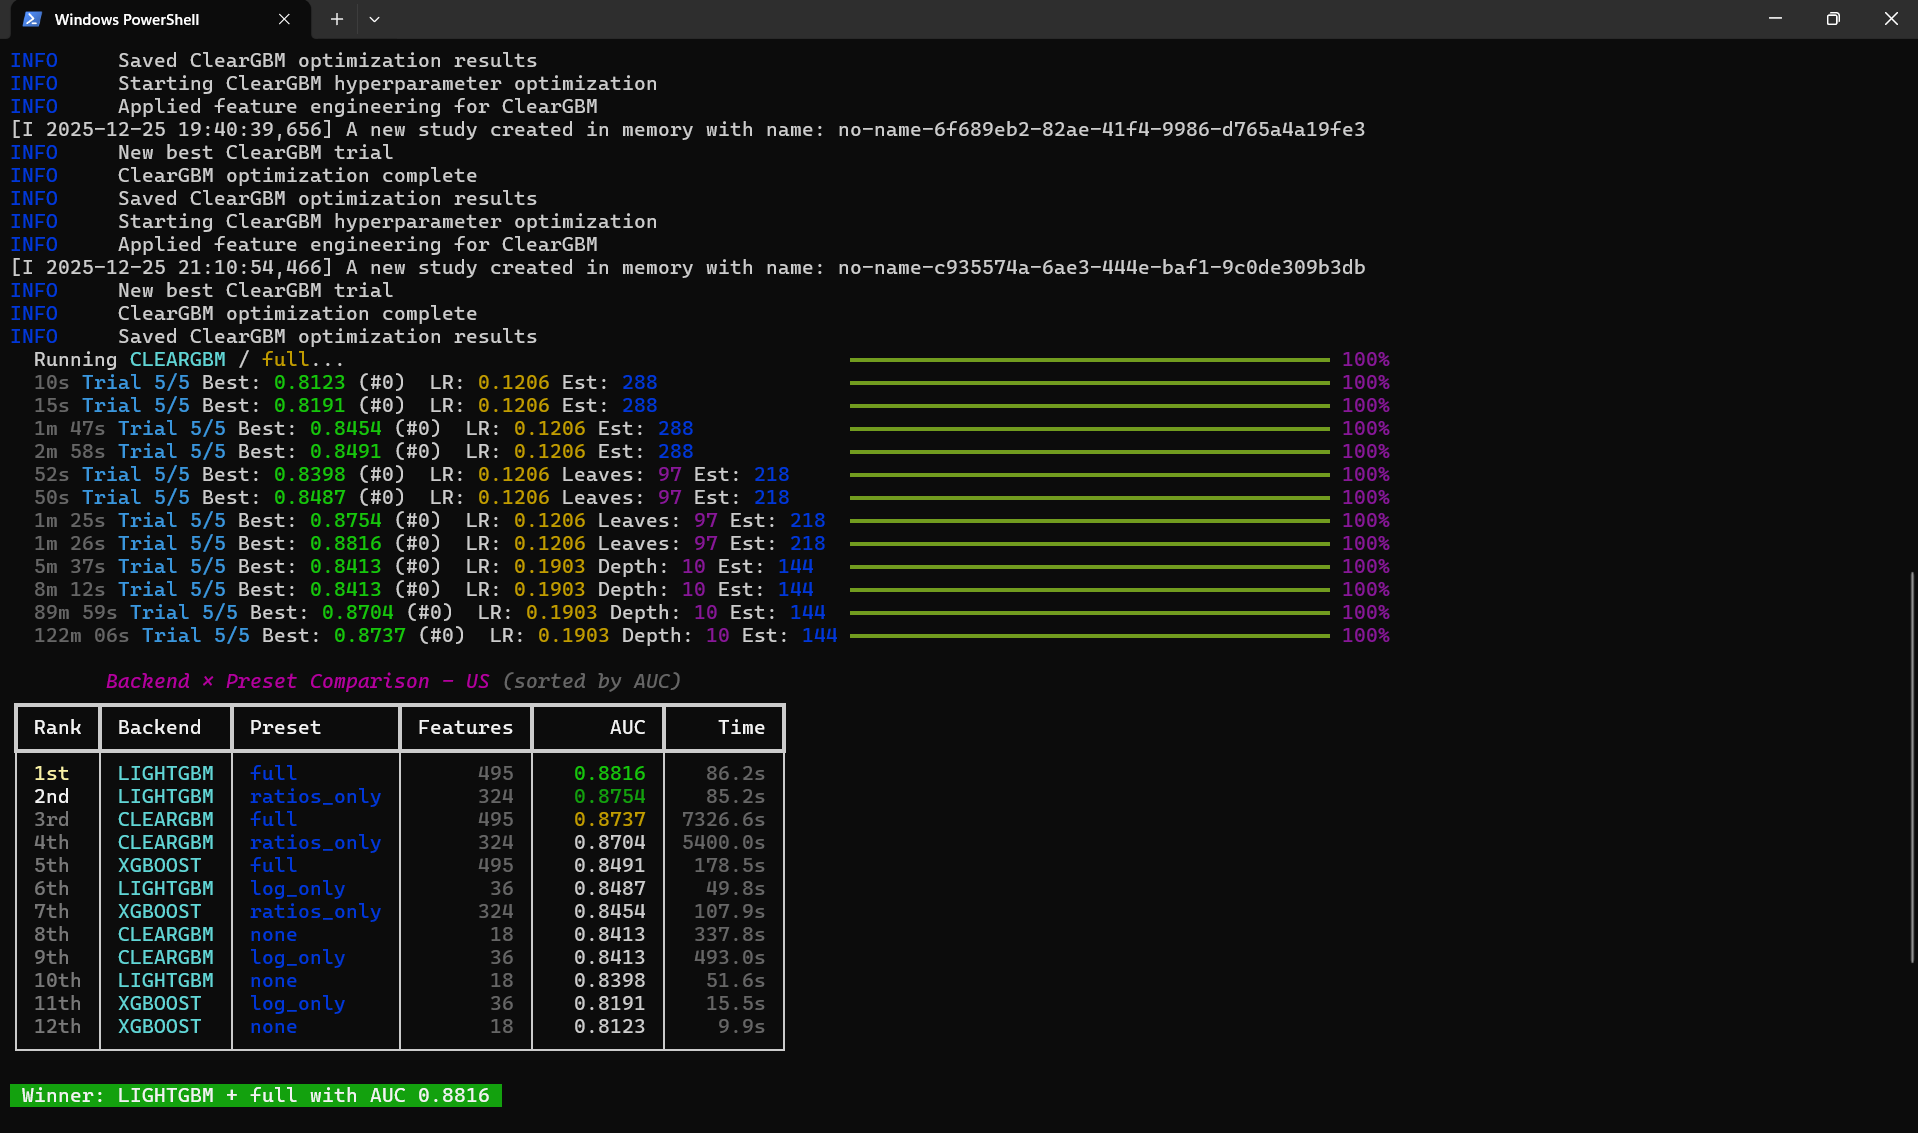
Task: Click the time cell "9.9s"
Action: coord(741,1027)
